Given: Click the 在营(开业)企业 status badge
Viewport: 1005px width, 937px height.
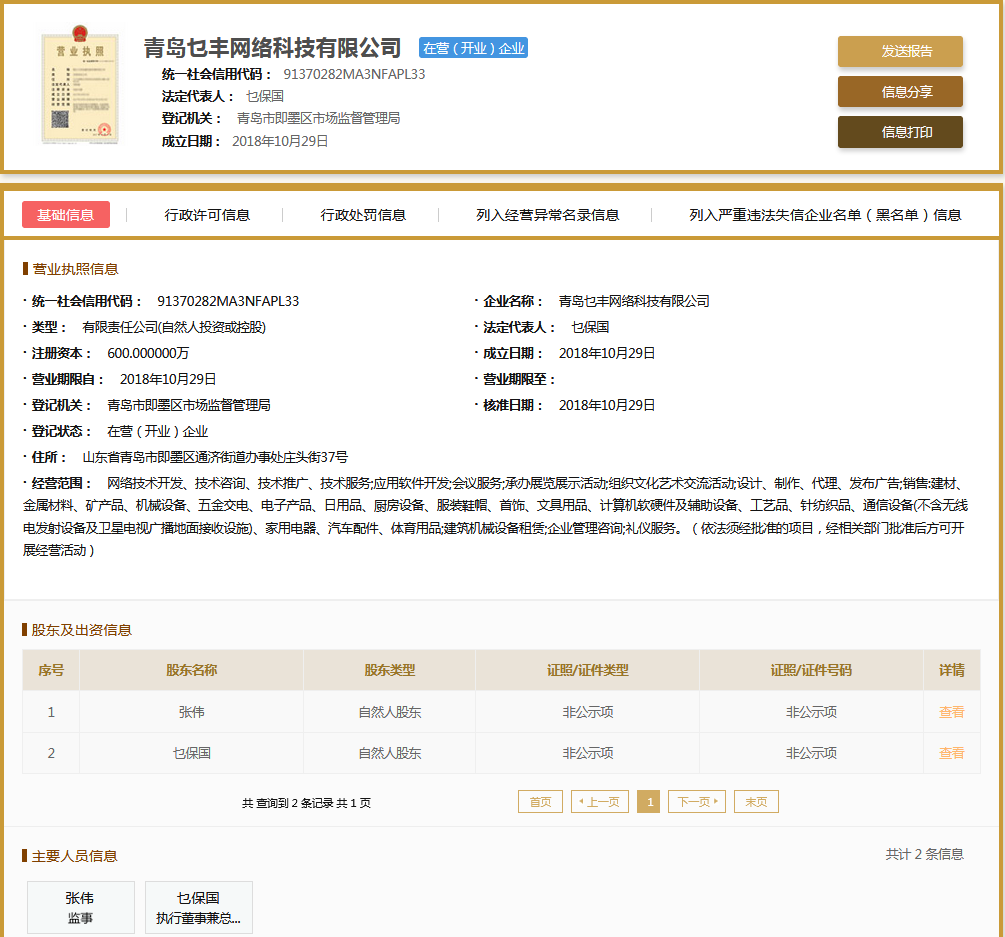Looking at the screenshot, I should (x=473, y=48).
